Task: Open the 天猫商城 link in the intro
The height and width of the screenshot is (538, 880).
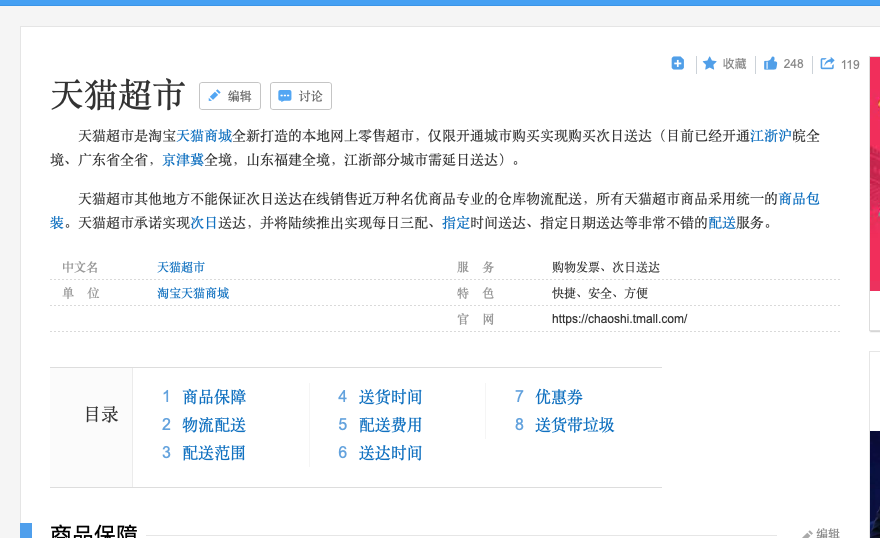Action: pyautogui.click(x=204, y=136)
